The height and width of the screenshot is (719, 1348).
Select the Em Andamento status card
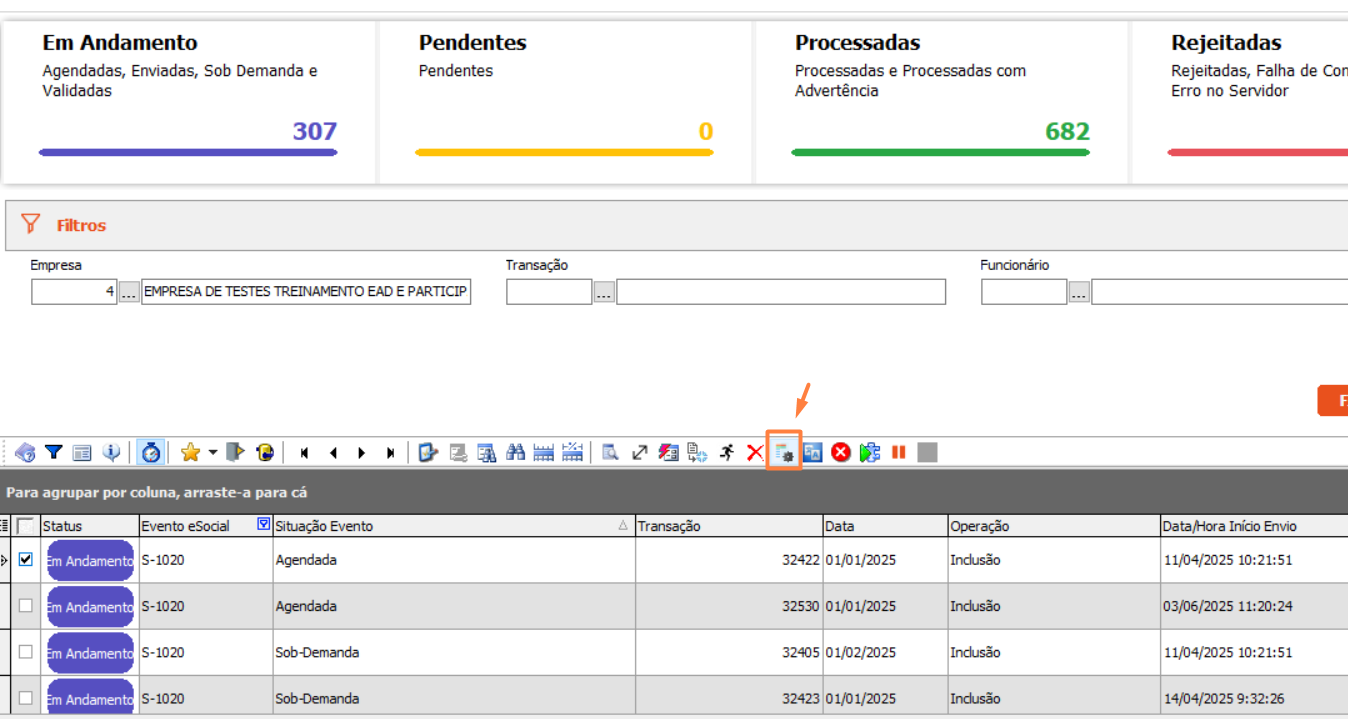point(188,100)
